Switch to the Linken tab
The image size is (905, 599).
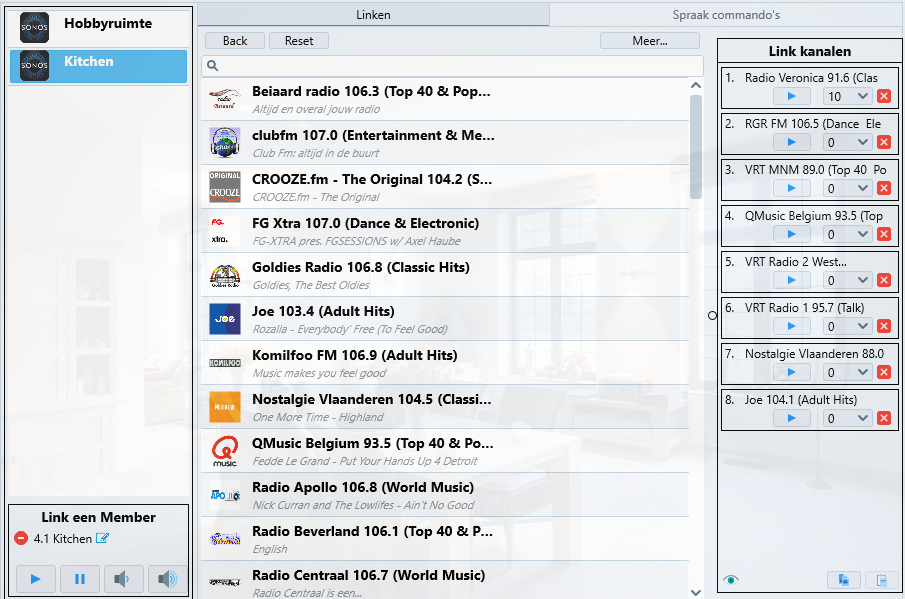click(x=373, y=15)
